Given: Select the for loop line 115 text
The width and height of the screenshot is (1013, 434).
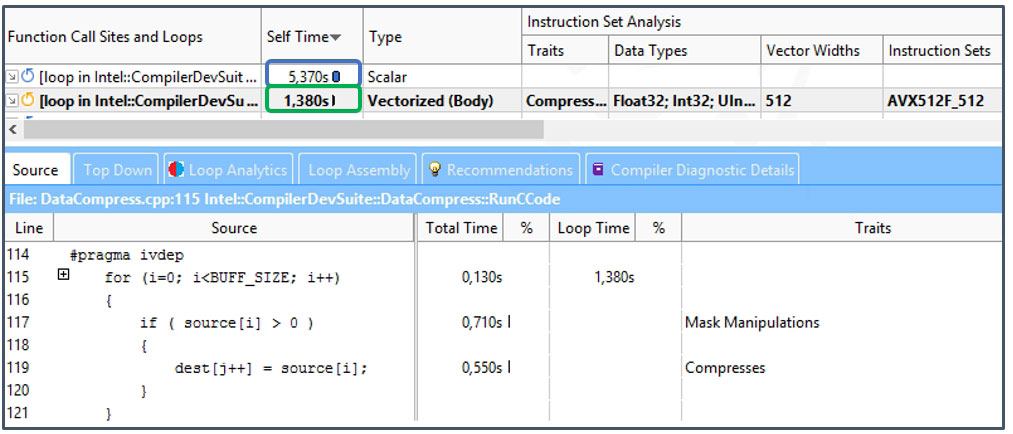Looking at the screenshot, I should (x=222, y=278).
